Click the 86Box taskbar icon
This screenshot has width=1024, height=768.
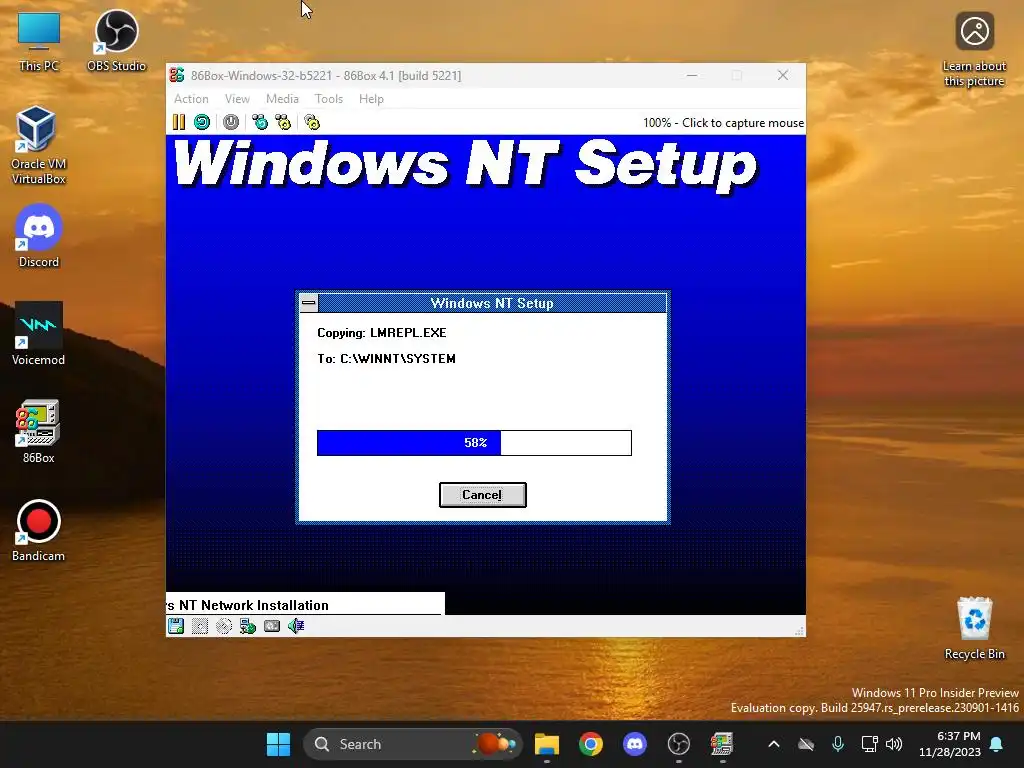click(x=722, y=744)
